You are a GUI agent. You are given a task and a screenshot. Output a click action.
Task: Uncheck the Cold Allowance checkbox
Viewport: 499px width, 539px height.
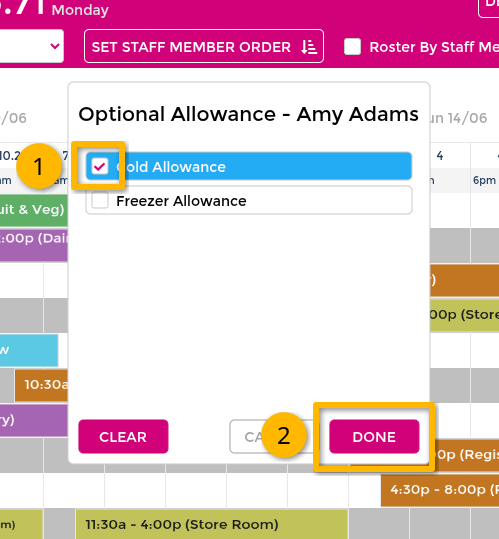[x=100, y=166]
